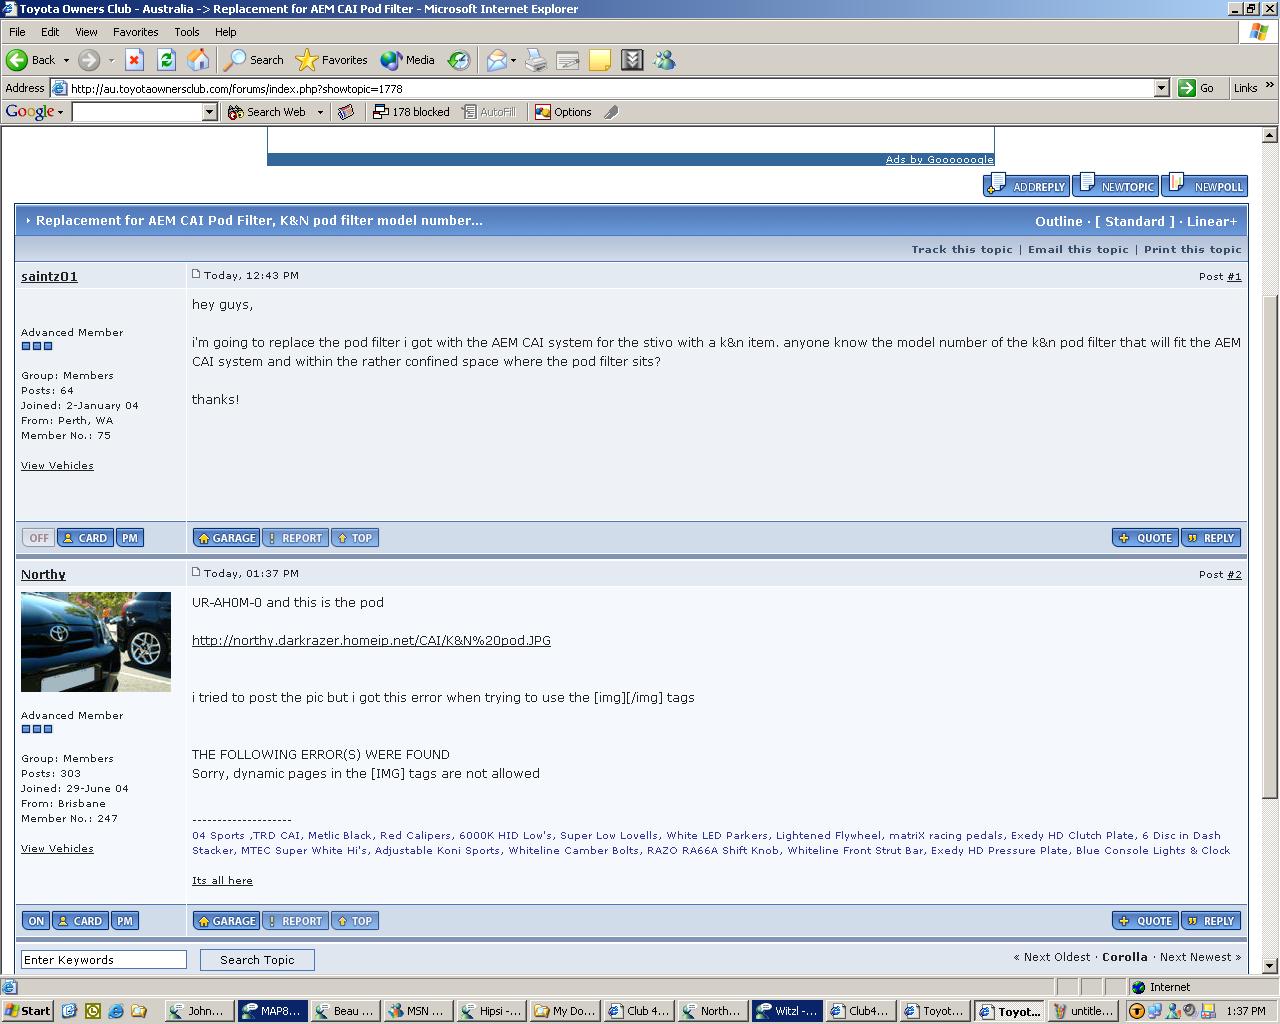The height and width of the screenshot is (1024, 1280).
Task: Click the Back navigation button
Action: click(x=31, y=60)
